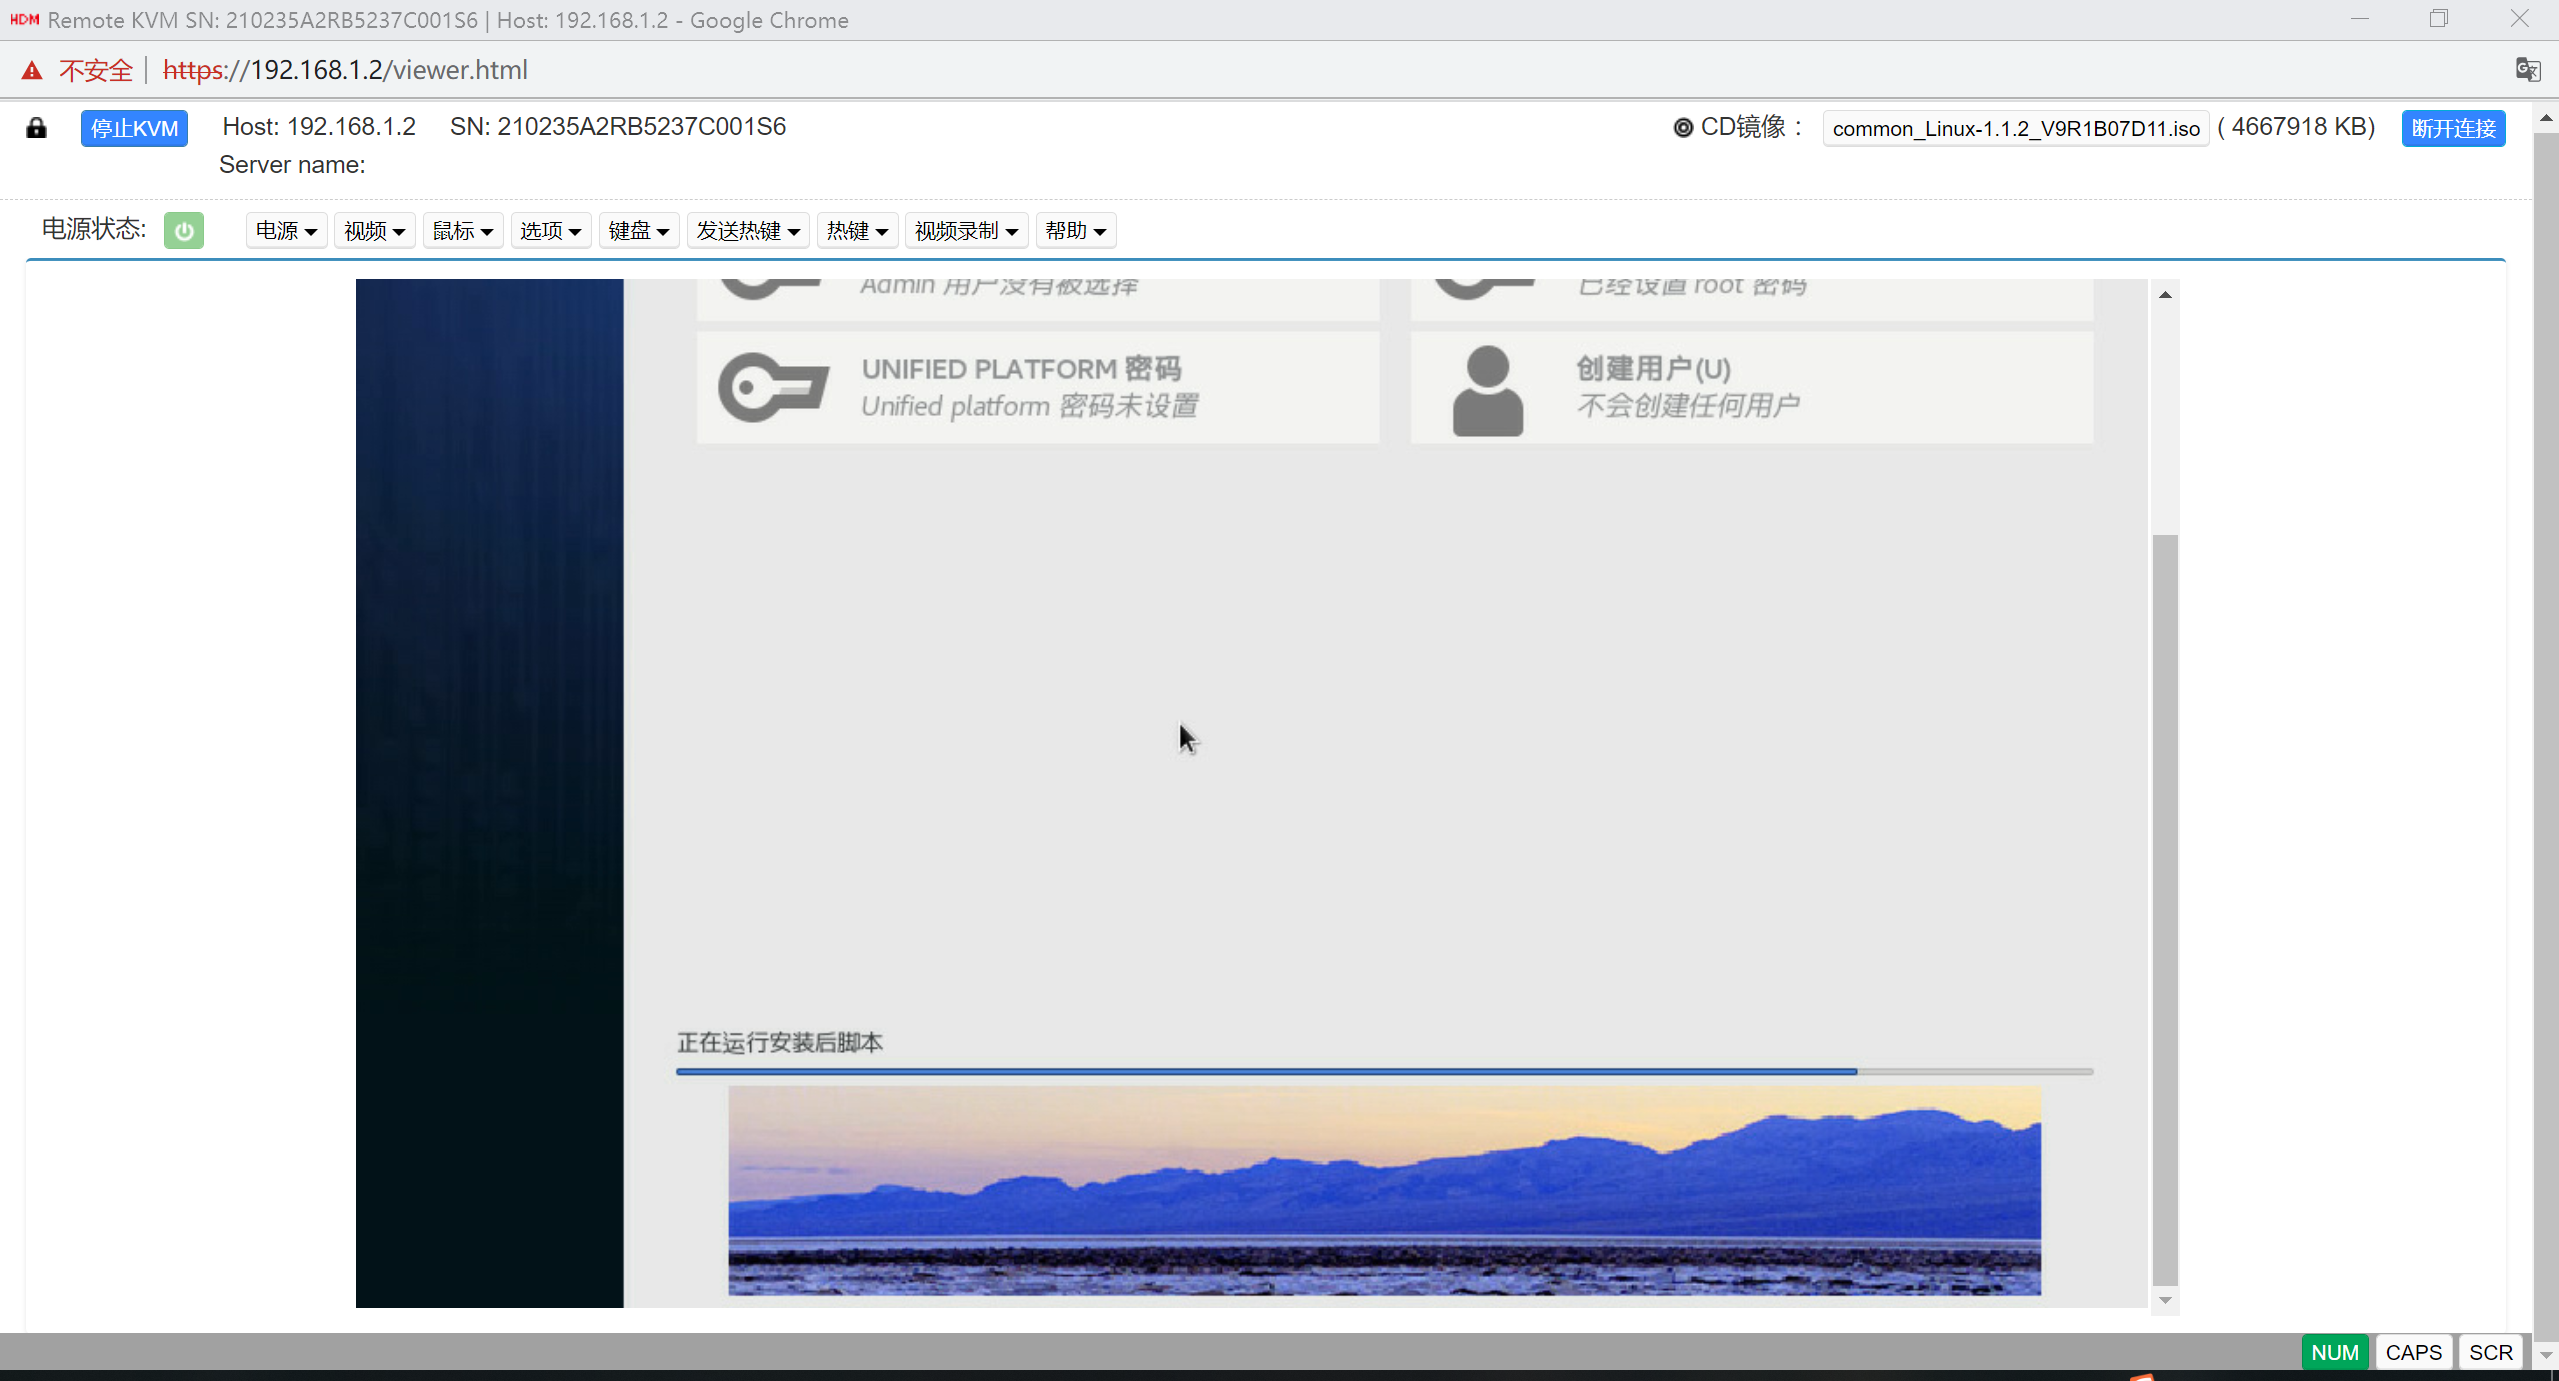Open the 电源 power dropdown
Viewport: 2559px width, 1381px height.
(286, 231)
